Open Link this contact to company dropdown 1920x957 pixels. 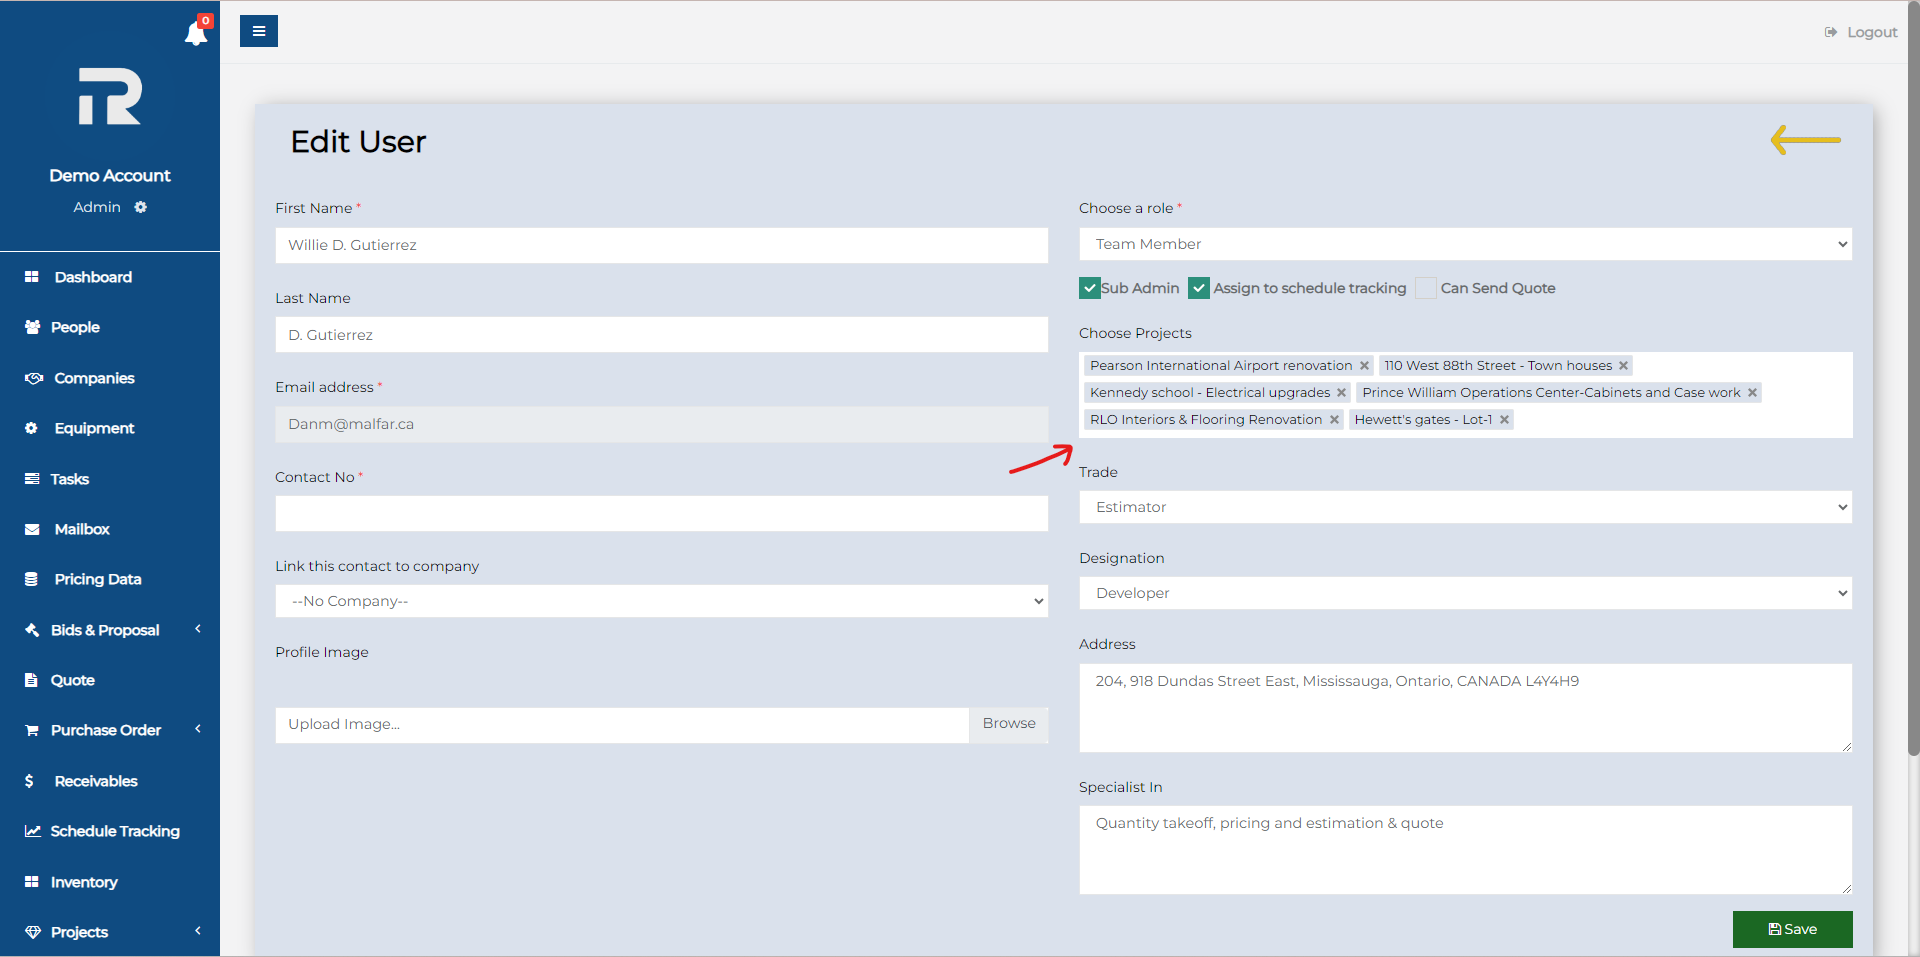(661, 601)
